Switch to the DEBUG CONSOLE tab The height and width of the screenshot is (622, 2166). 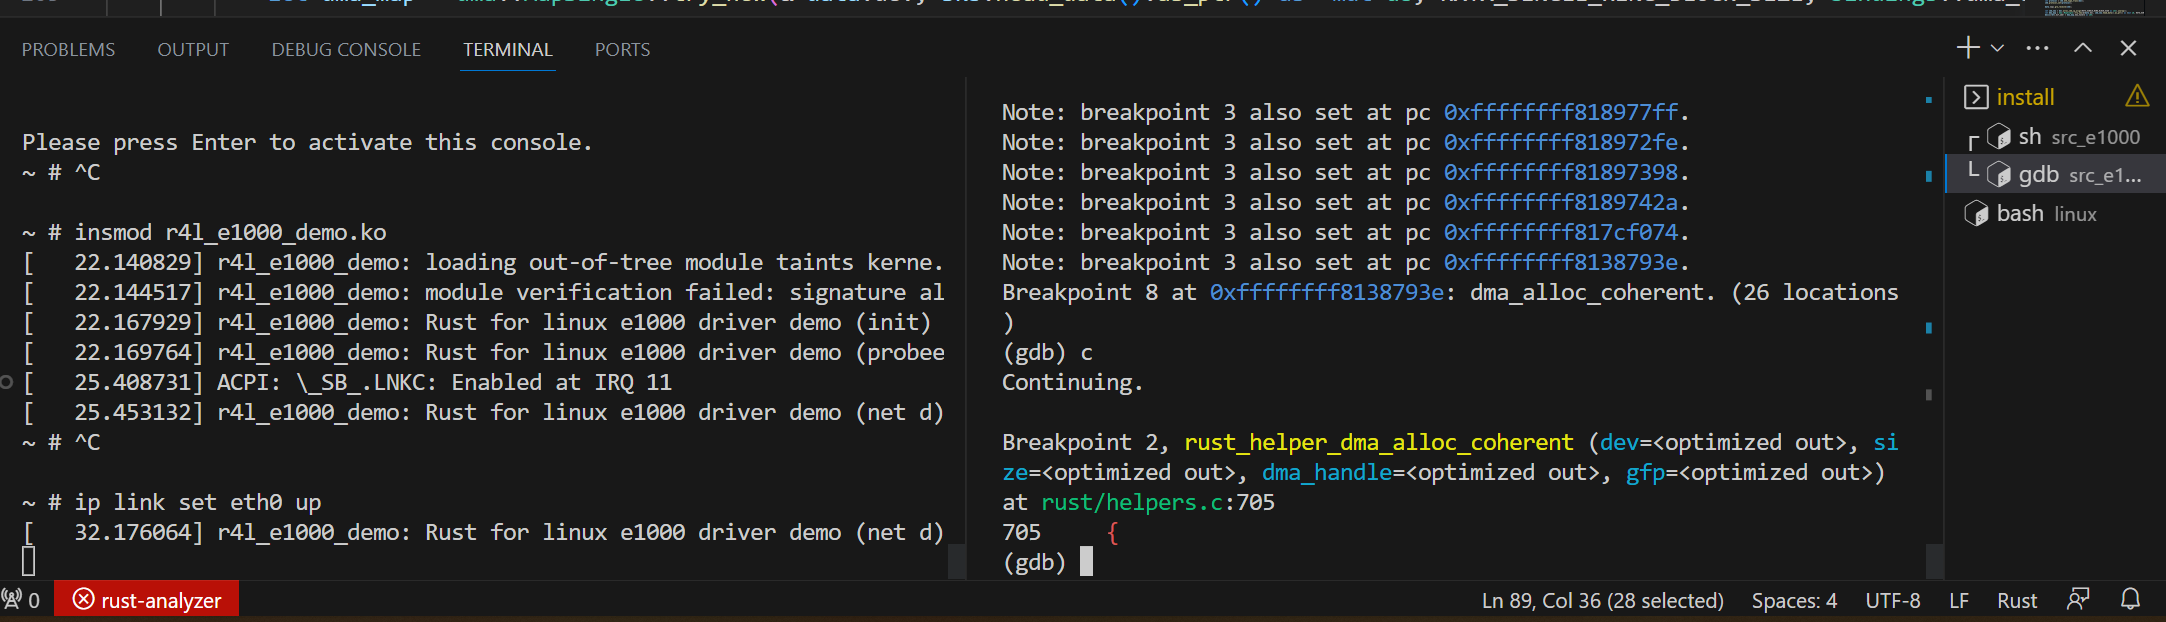point(346,50)
